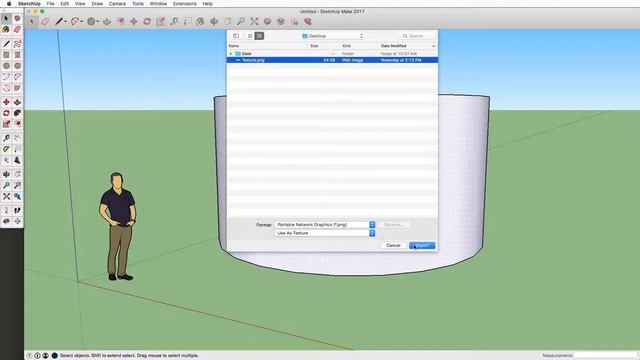Viewport: 640px width, 360px height.
Task: Pick the Shapes tool in top toolbar
Action: click(91, 21)
